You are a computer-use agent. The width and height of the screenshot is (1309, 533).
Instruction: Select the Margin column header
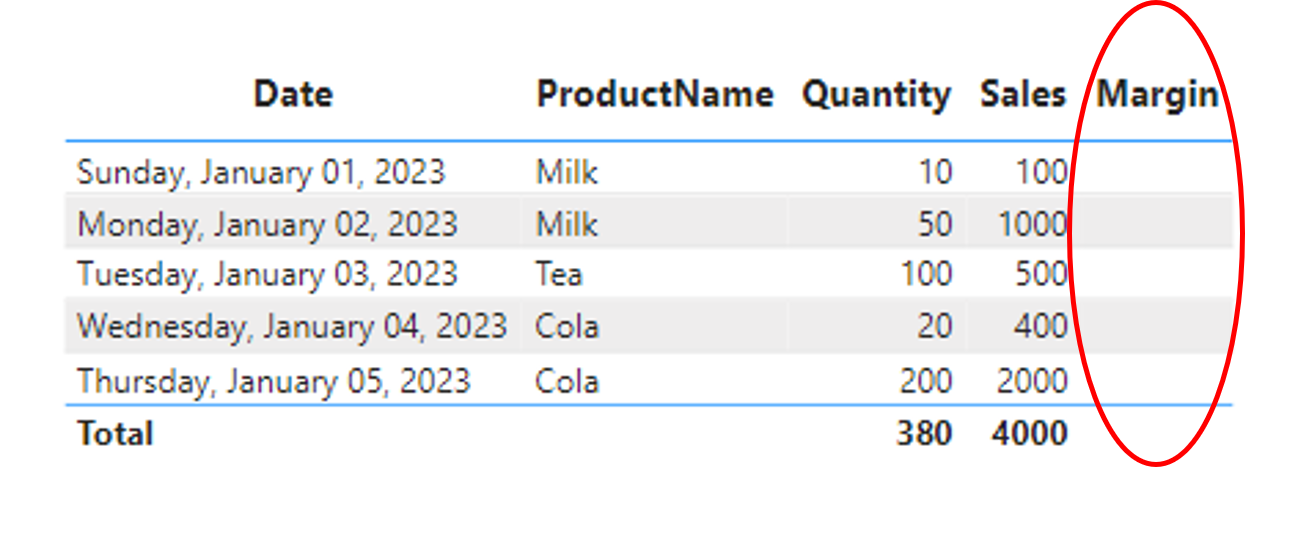click(x=1158, y=95)
